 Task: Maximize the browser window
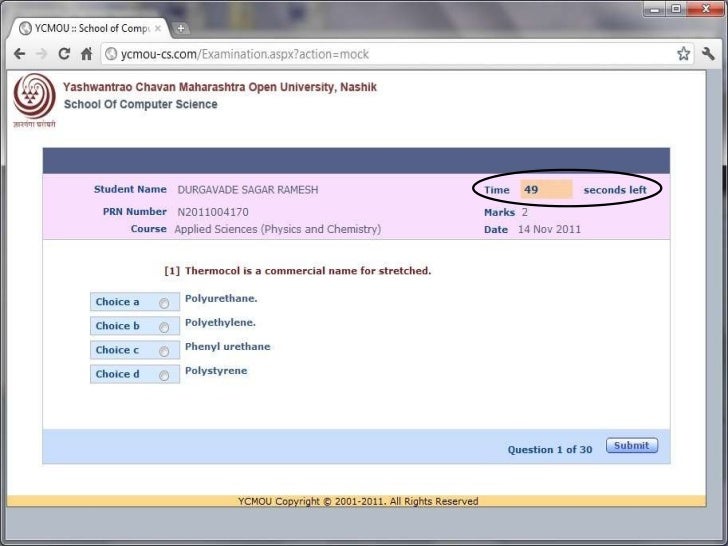coord(676,9)
